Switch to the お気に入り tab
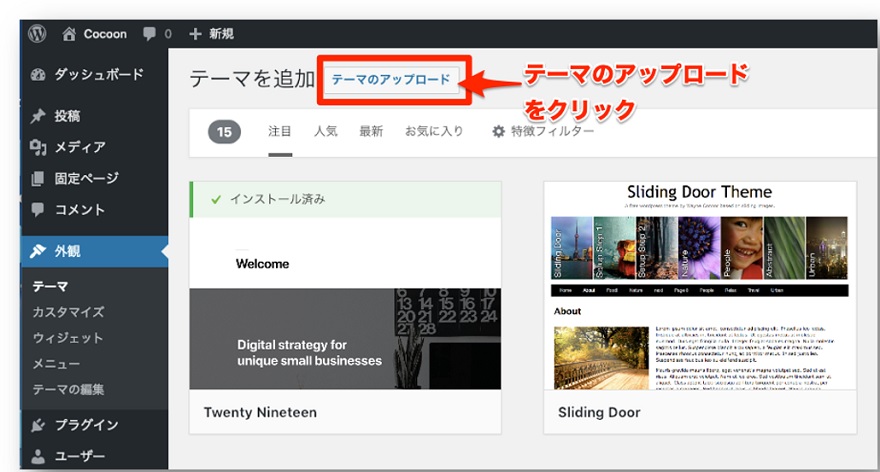The image size is (880, 472). (434, 132)
